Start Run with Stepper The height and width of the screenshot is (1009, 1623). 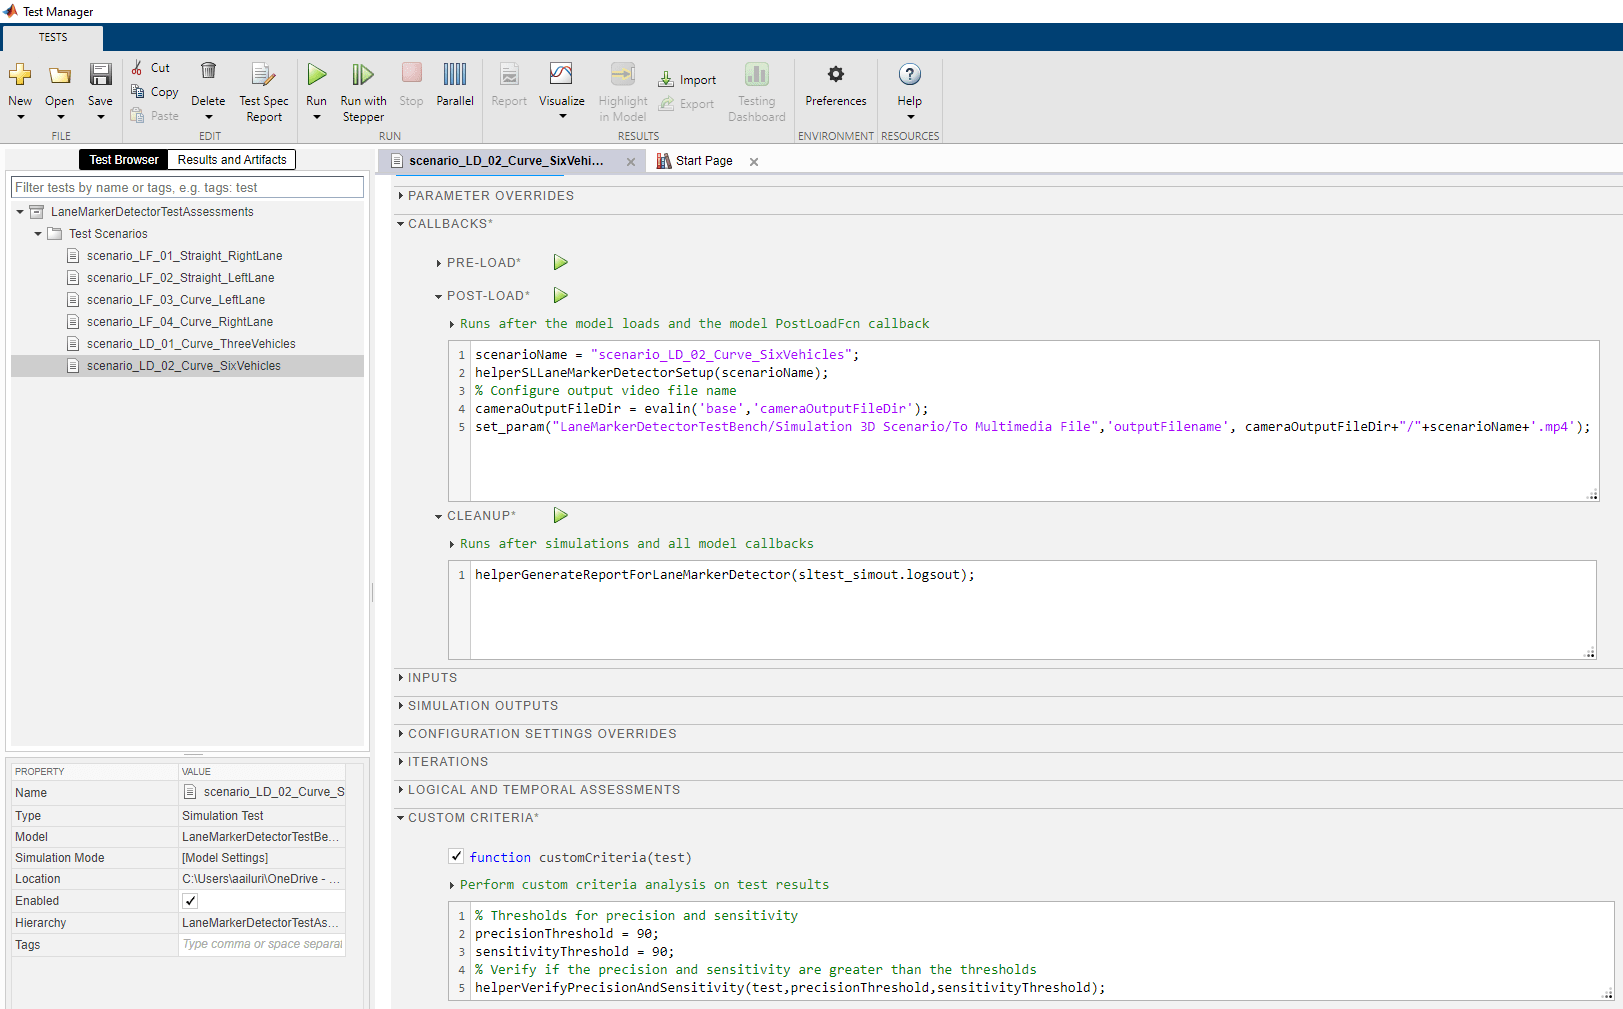(363, 76)
